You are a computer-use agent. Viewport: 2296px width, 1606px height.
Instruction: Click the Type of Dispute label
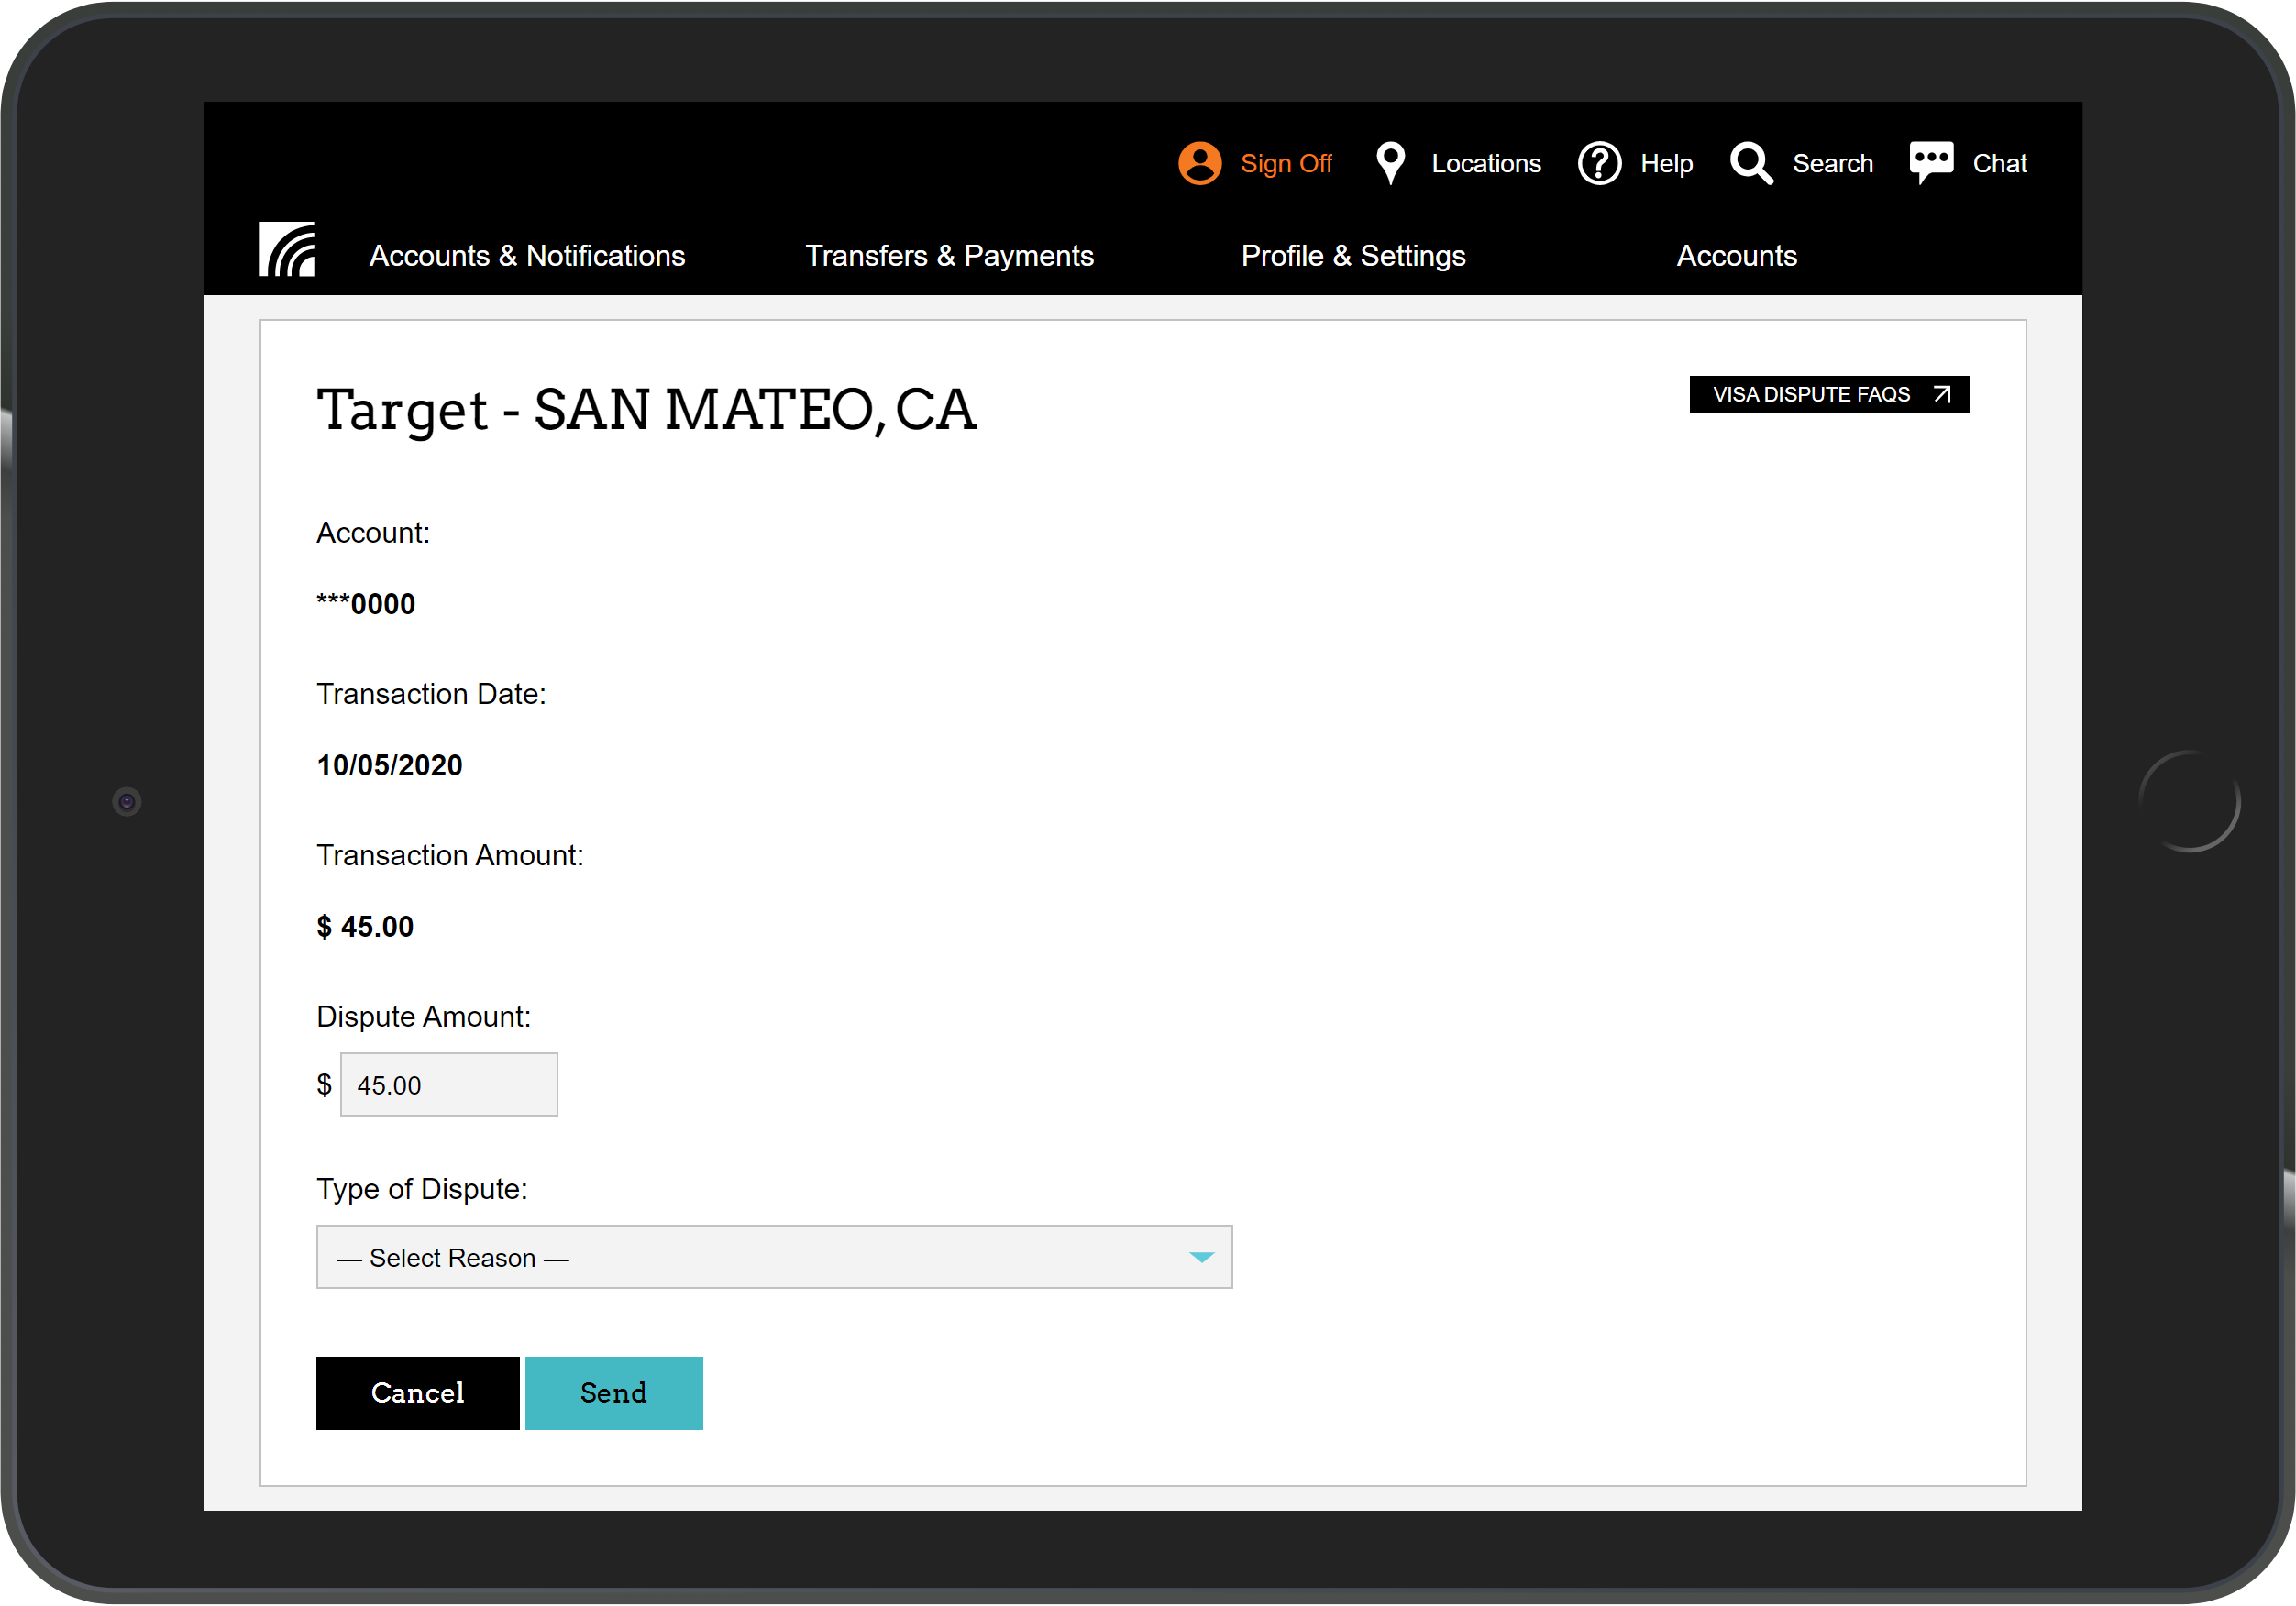422,1189
